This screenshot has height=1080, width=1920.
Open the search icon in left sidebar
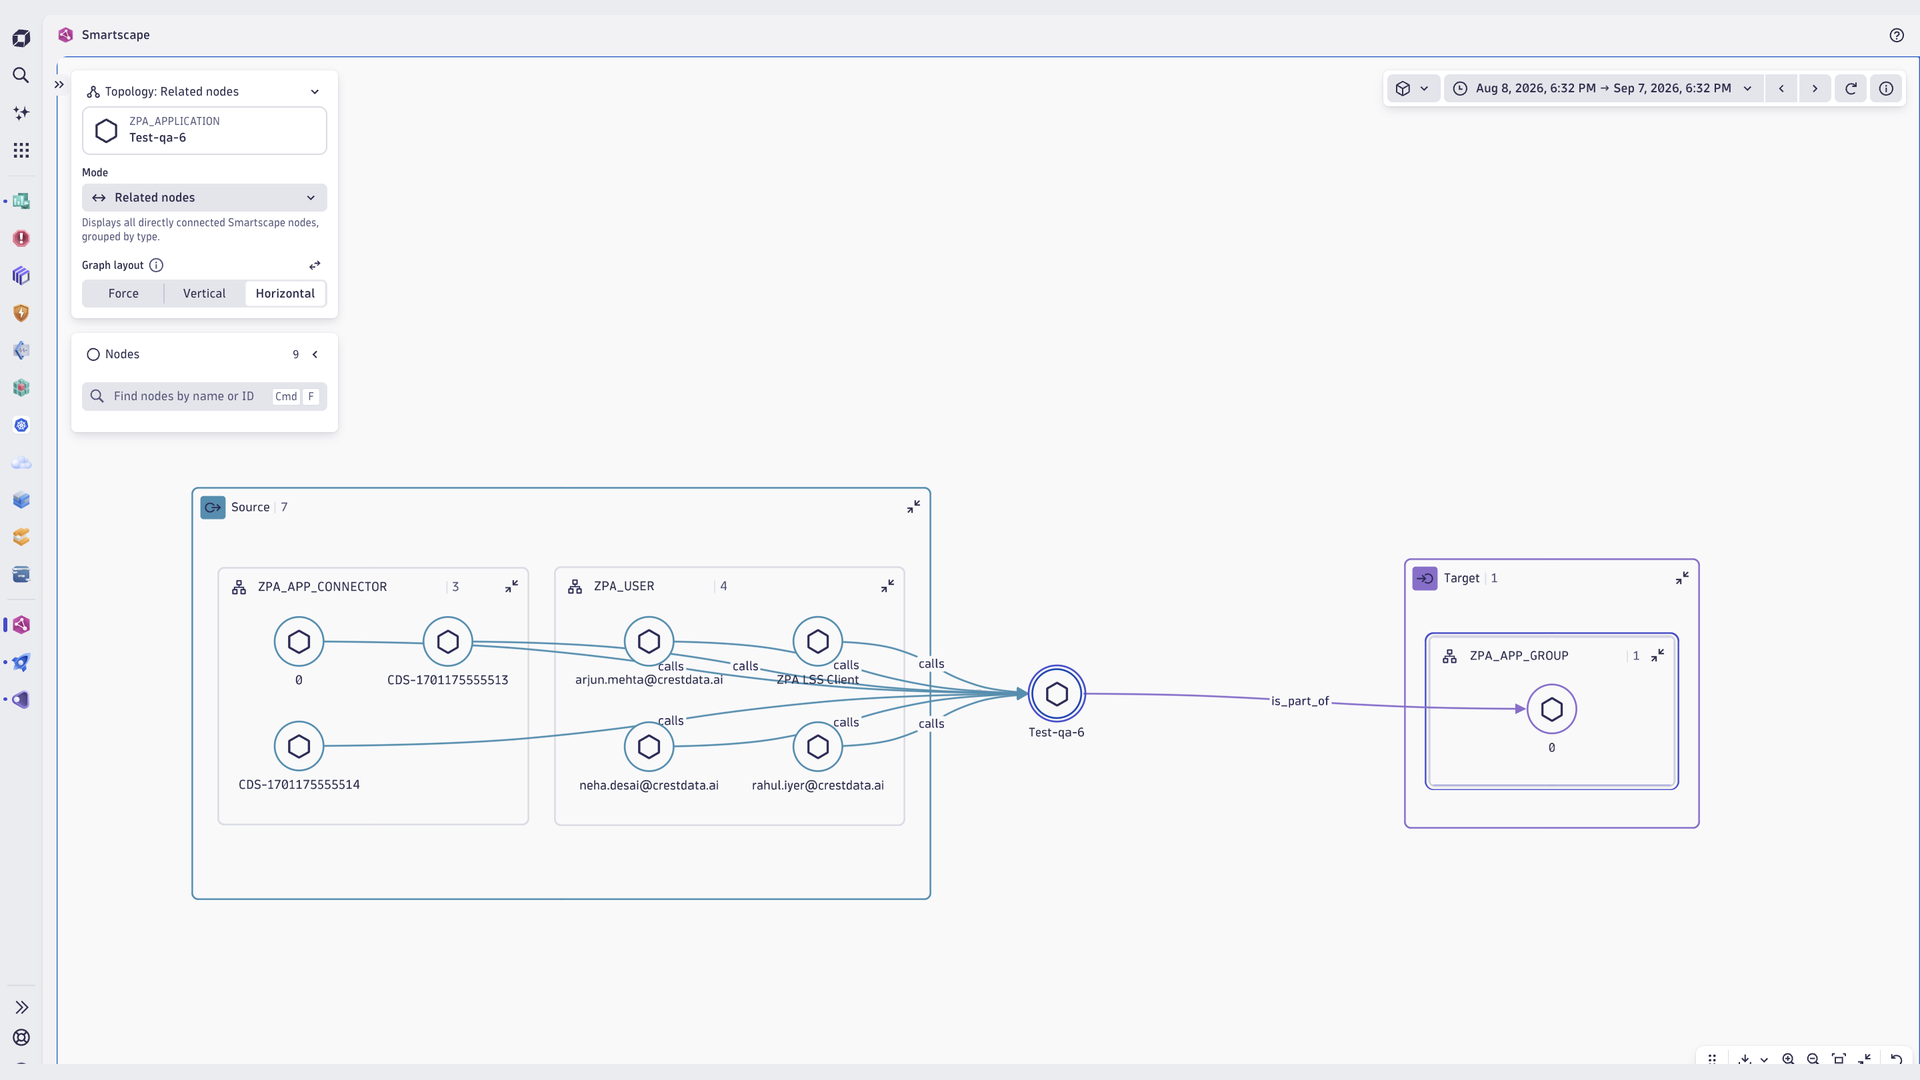21,75
